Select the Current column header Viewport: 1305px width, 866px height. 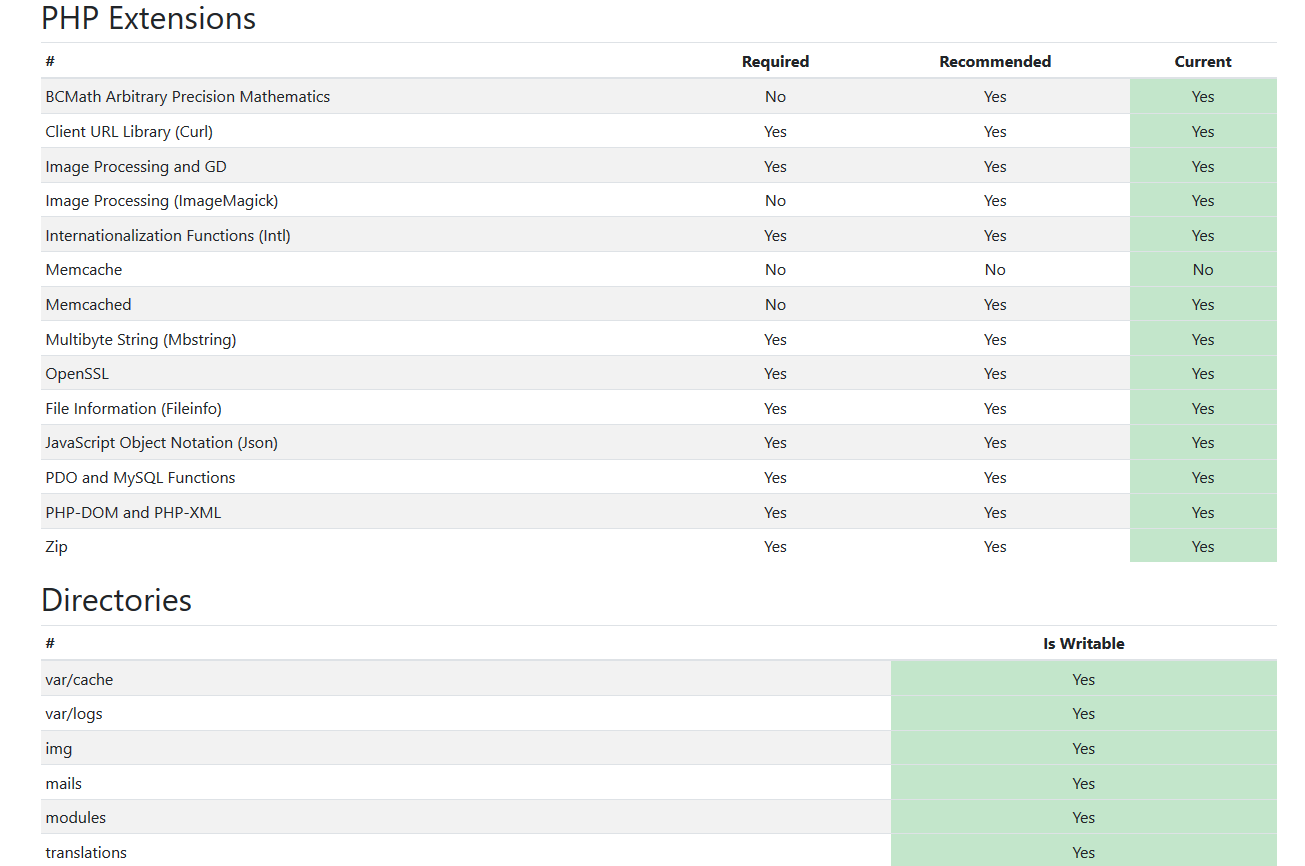coord(1202,61)
